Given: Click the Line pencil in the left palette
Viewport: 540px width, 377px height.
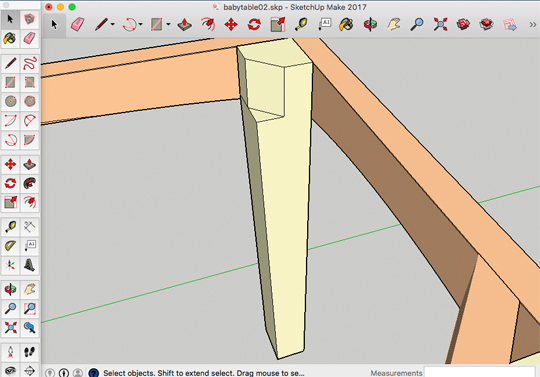Looking at the screenshot, I should [x=10, y=63].
